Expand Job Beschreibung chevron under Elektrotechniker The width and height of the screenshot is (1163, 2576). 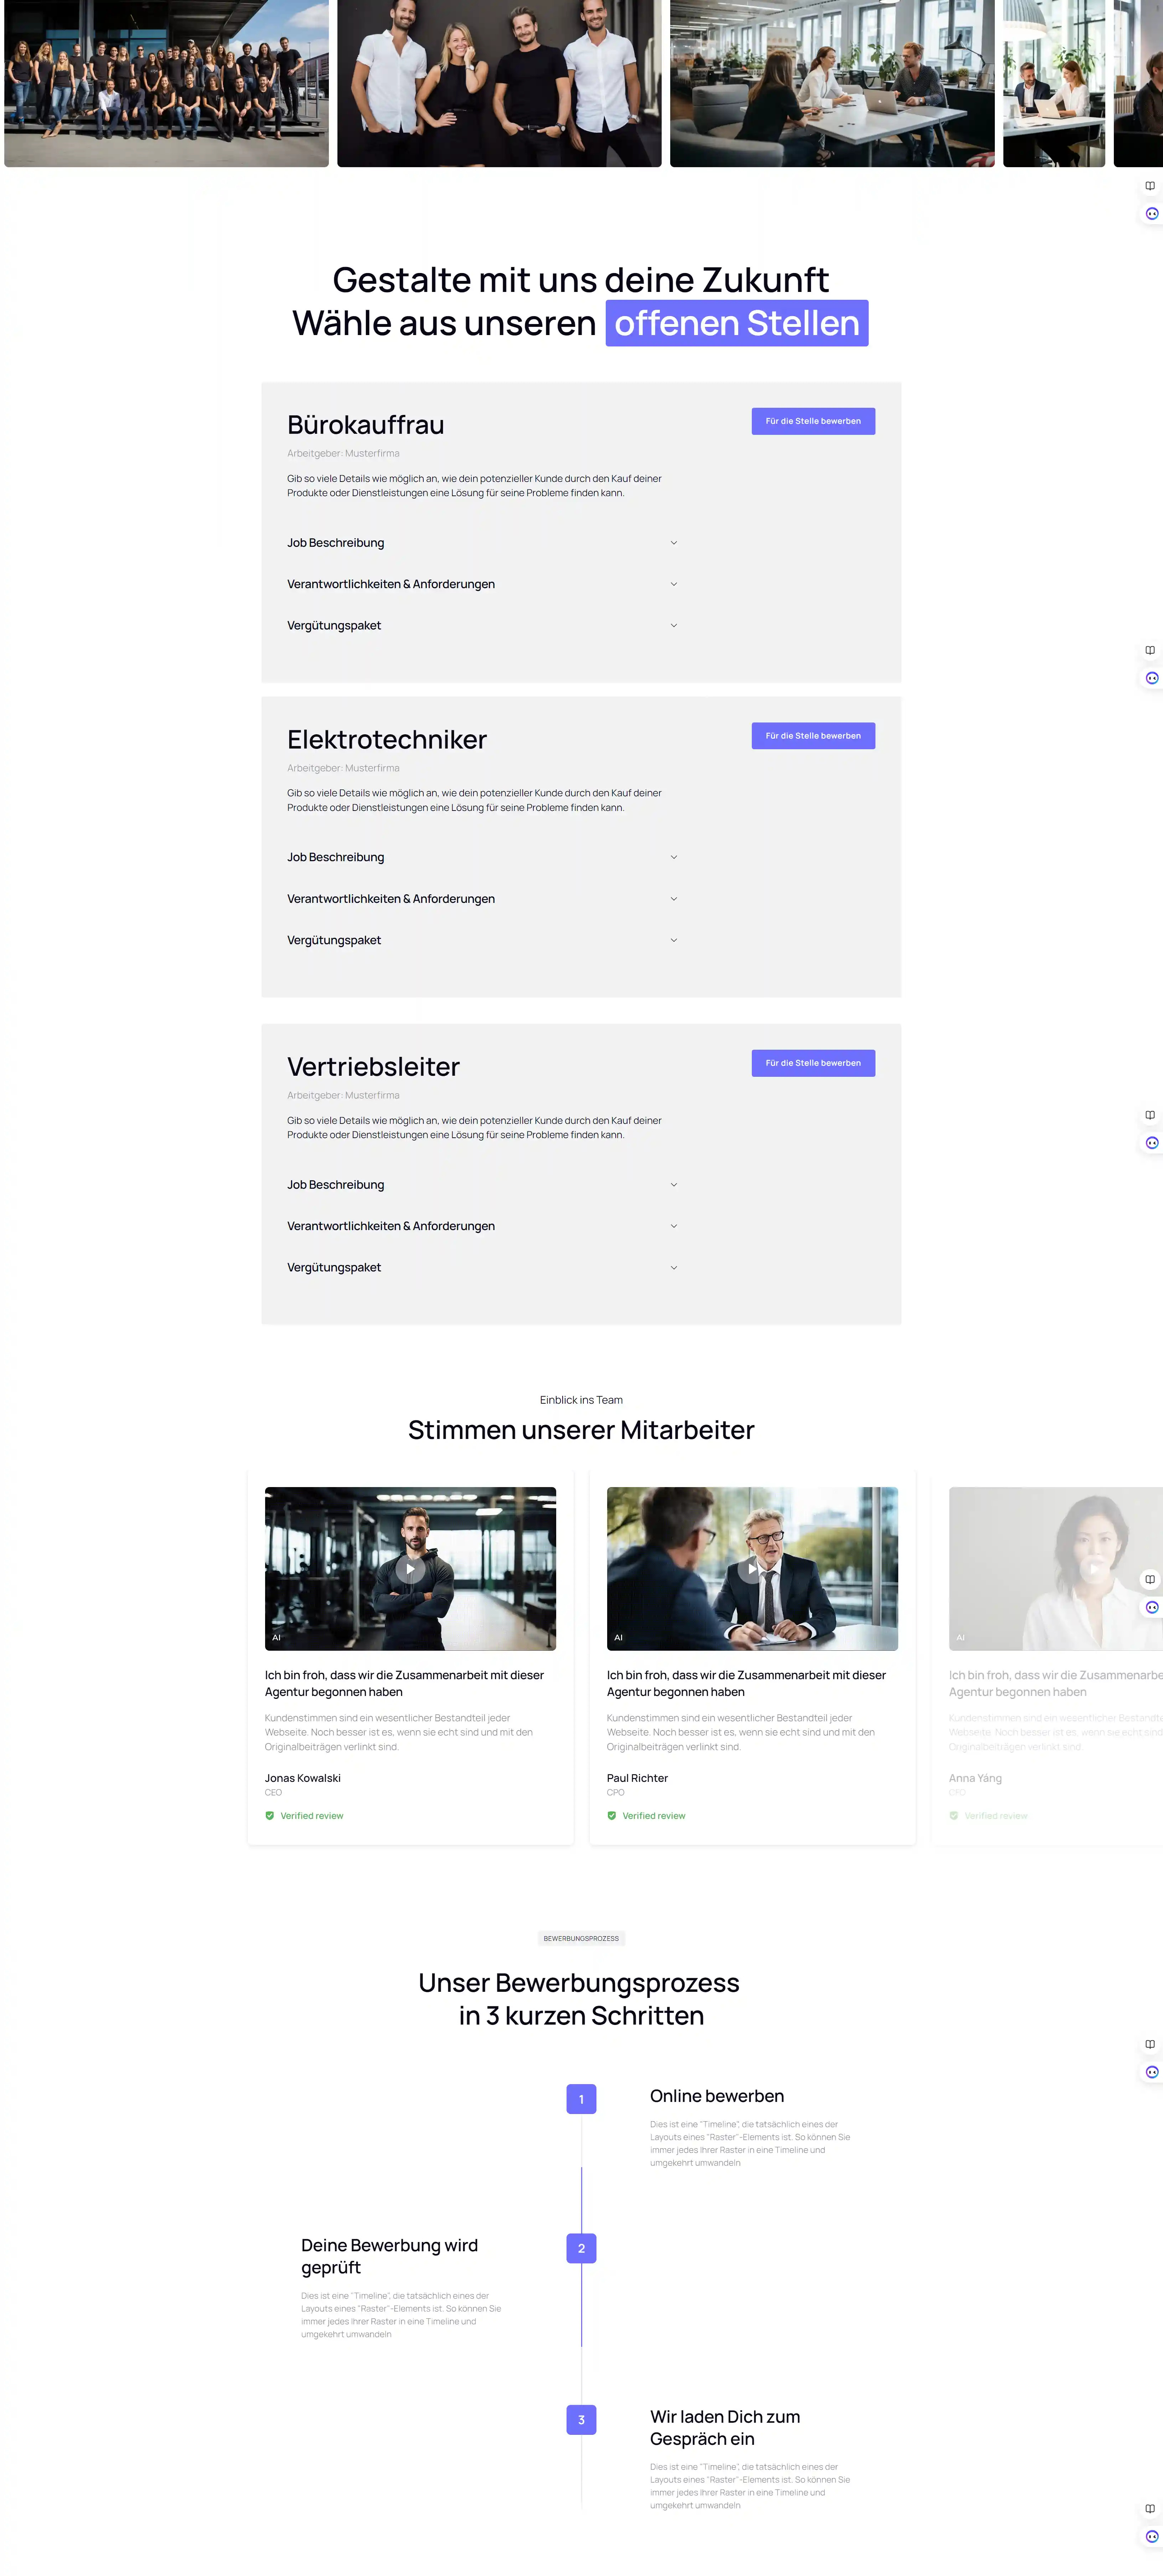[x=674, y=857]
